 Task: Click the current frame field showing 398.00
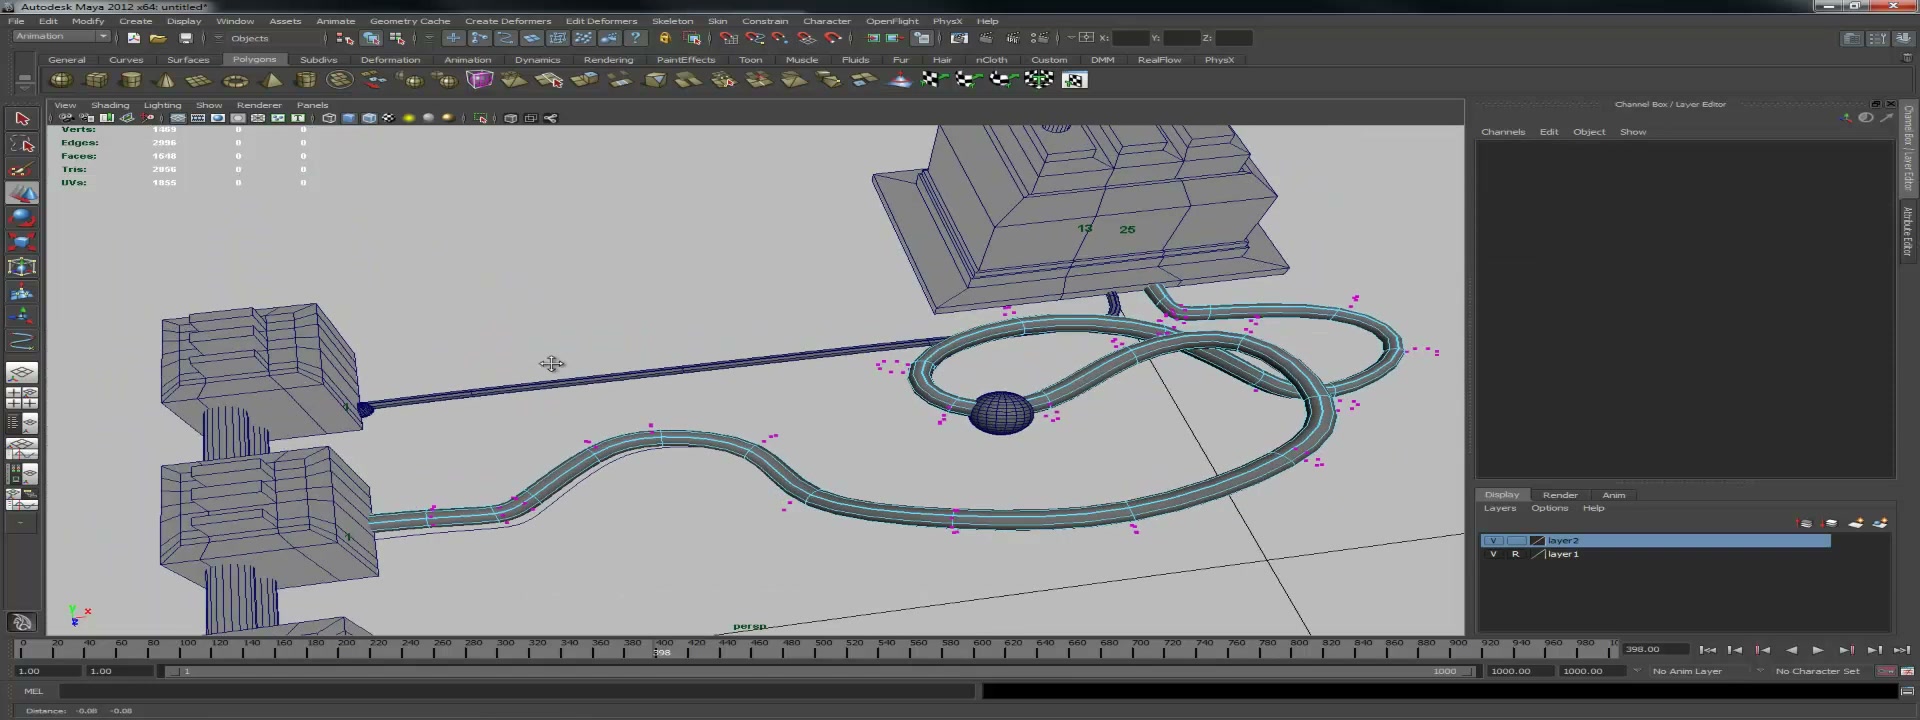click(x=1655, y=649)
